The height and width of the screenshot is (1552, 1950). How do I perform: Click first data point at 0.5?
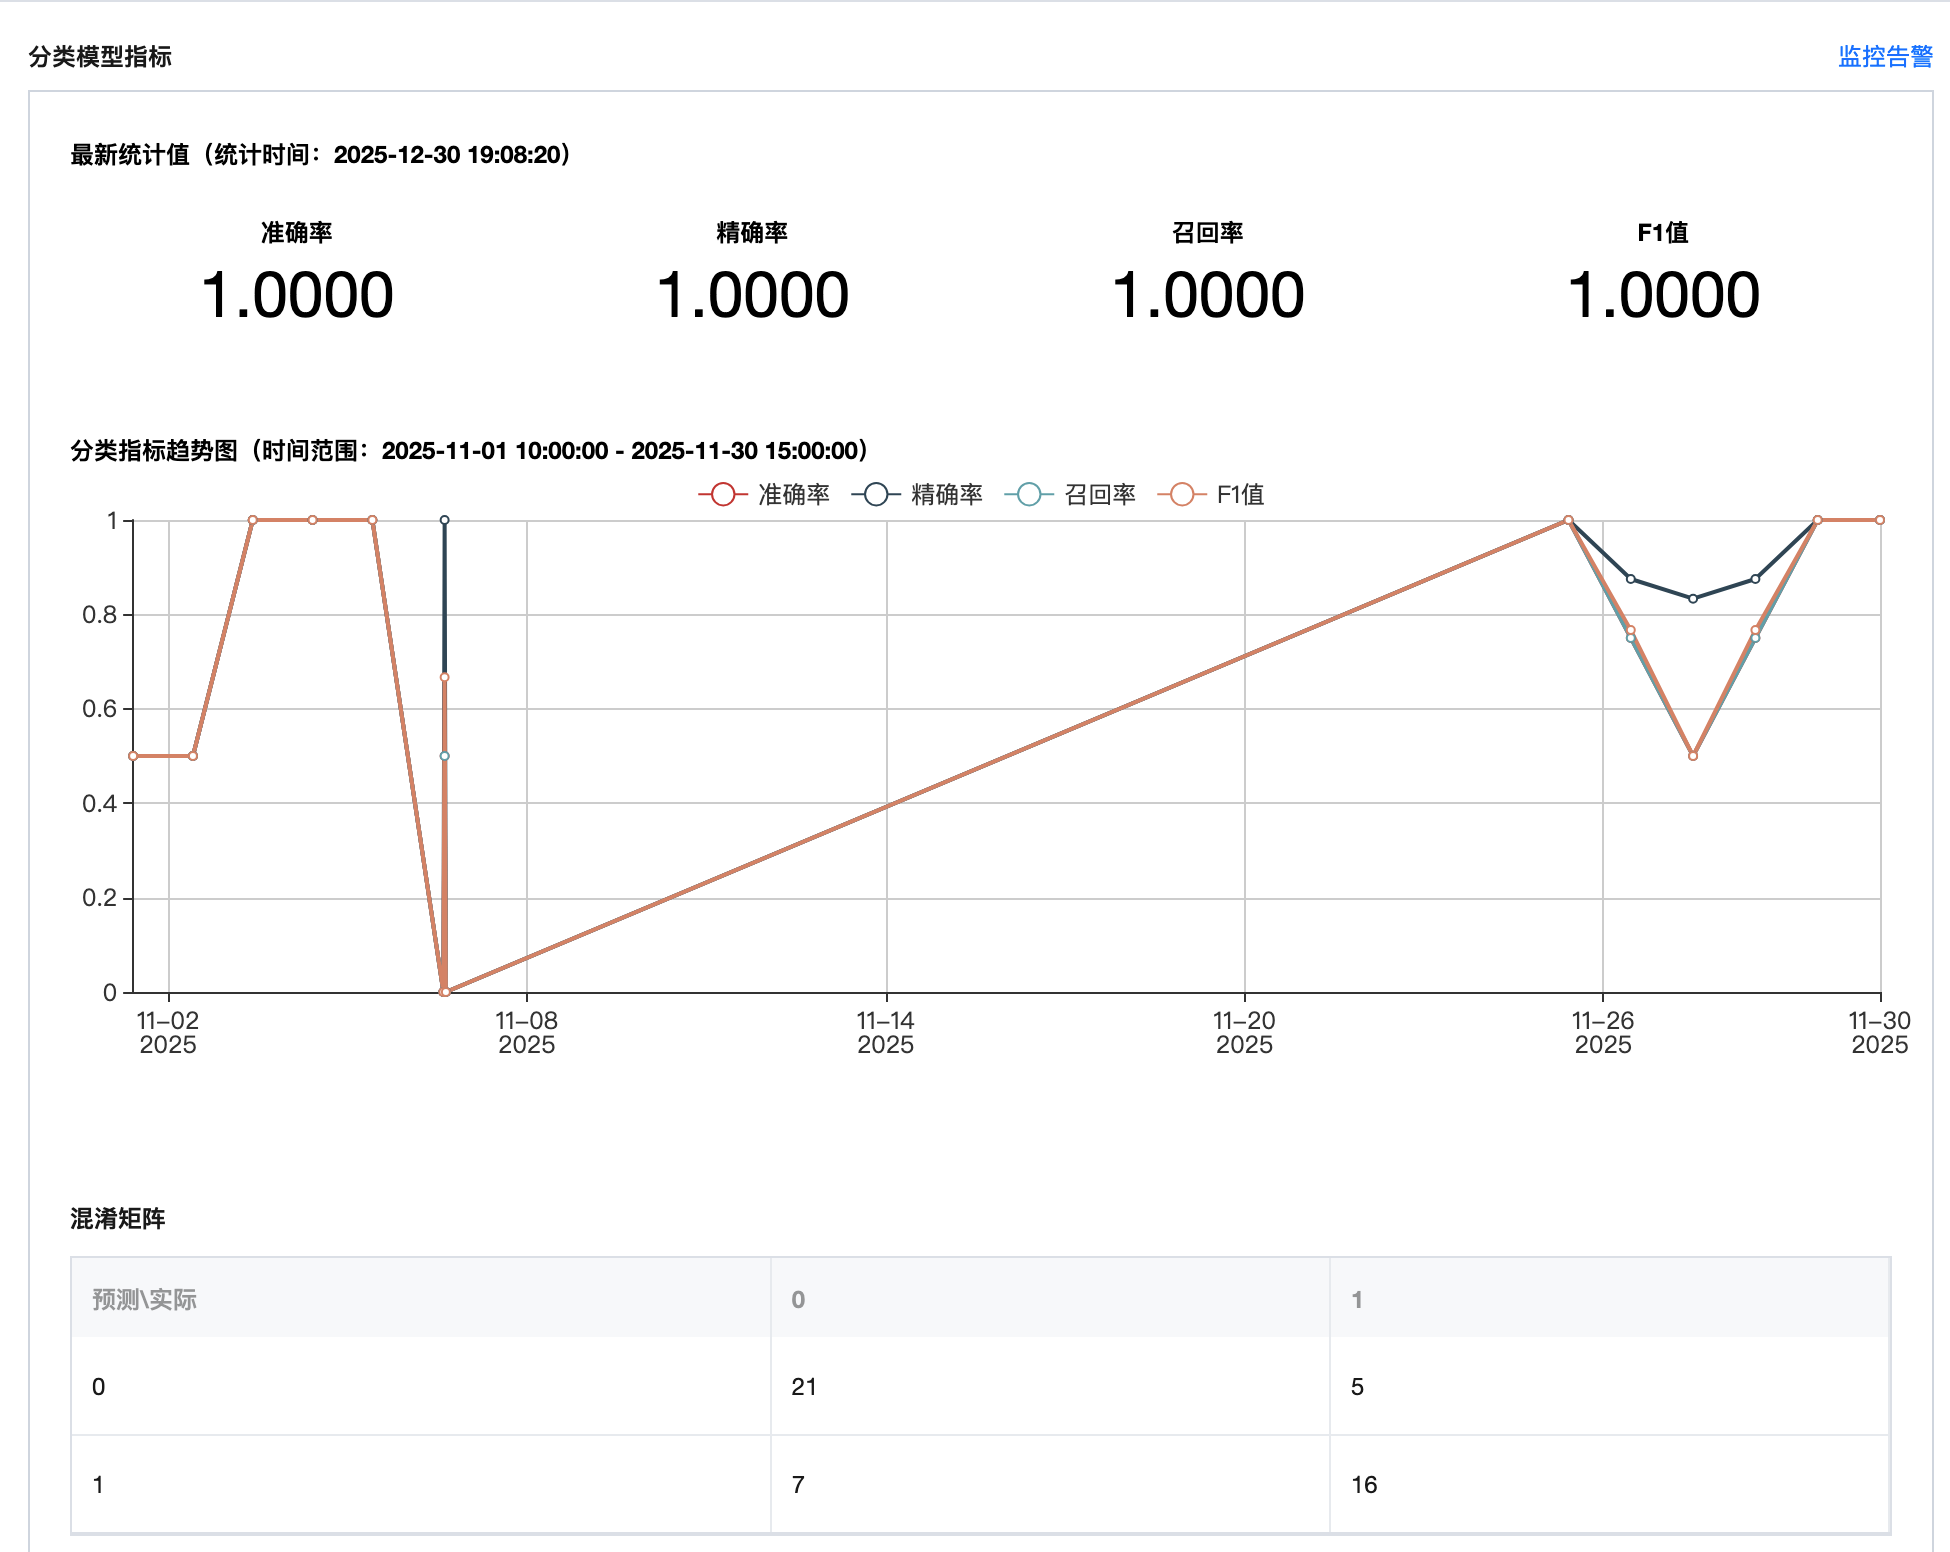pyautogui.click(x=133, y=756)
